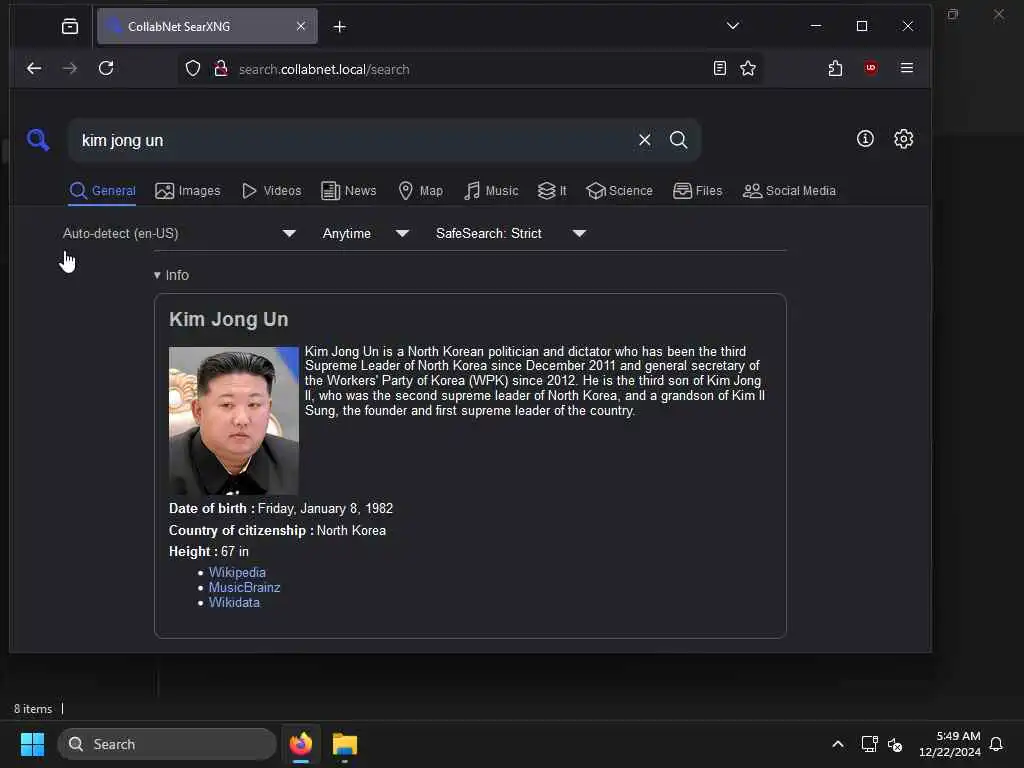The image size is (1024, 768).
Task: Click the Kim Jong Un infobox photo
Action: coord(234,421)
